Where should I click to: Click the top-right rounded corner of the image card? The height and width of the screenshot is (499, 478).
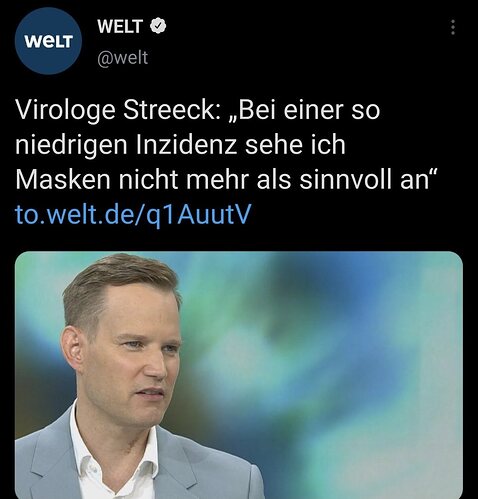[459, 255]
